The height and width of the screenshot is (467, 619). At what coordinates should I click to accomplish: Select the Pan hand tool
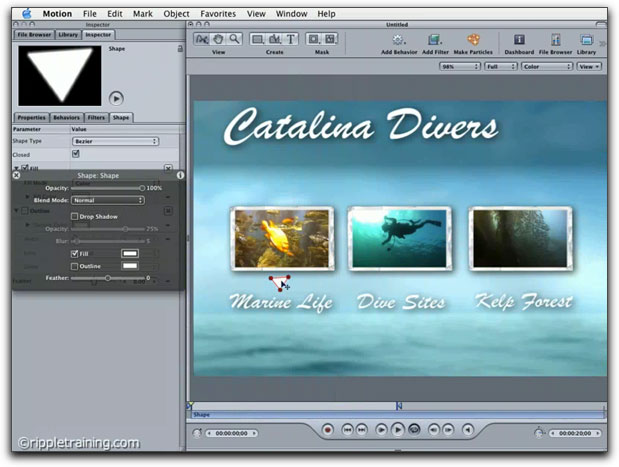[x=218, y=39]
